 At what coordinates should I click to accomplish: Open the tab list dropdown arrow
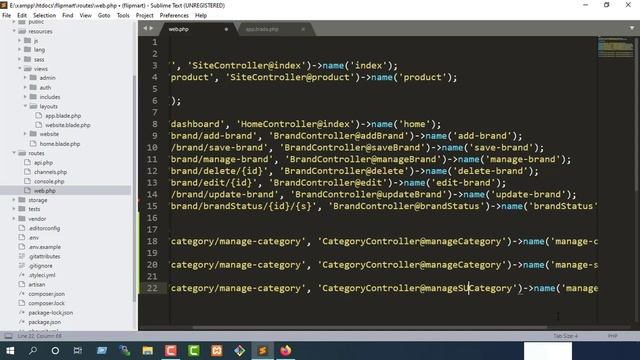[x=632, y=28]
